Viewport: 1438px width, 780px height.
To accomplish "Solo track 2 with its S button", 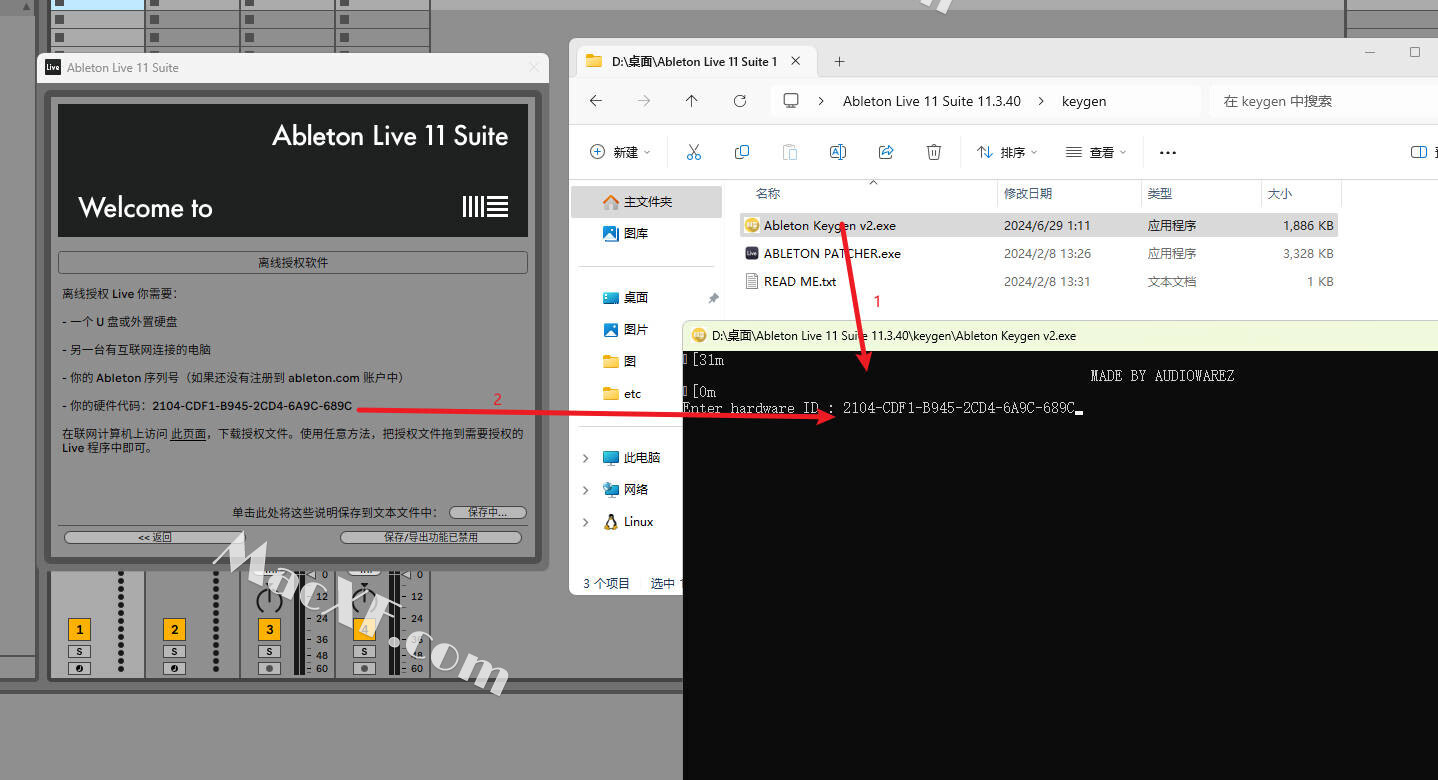I will pyautogui.click(x=174, y=651).
